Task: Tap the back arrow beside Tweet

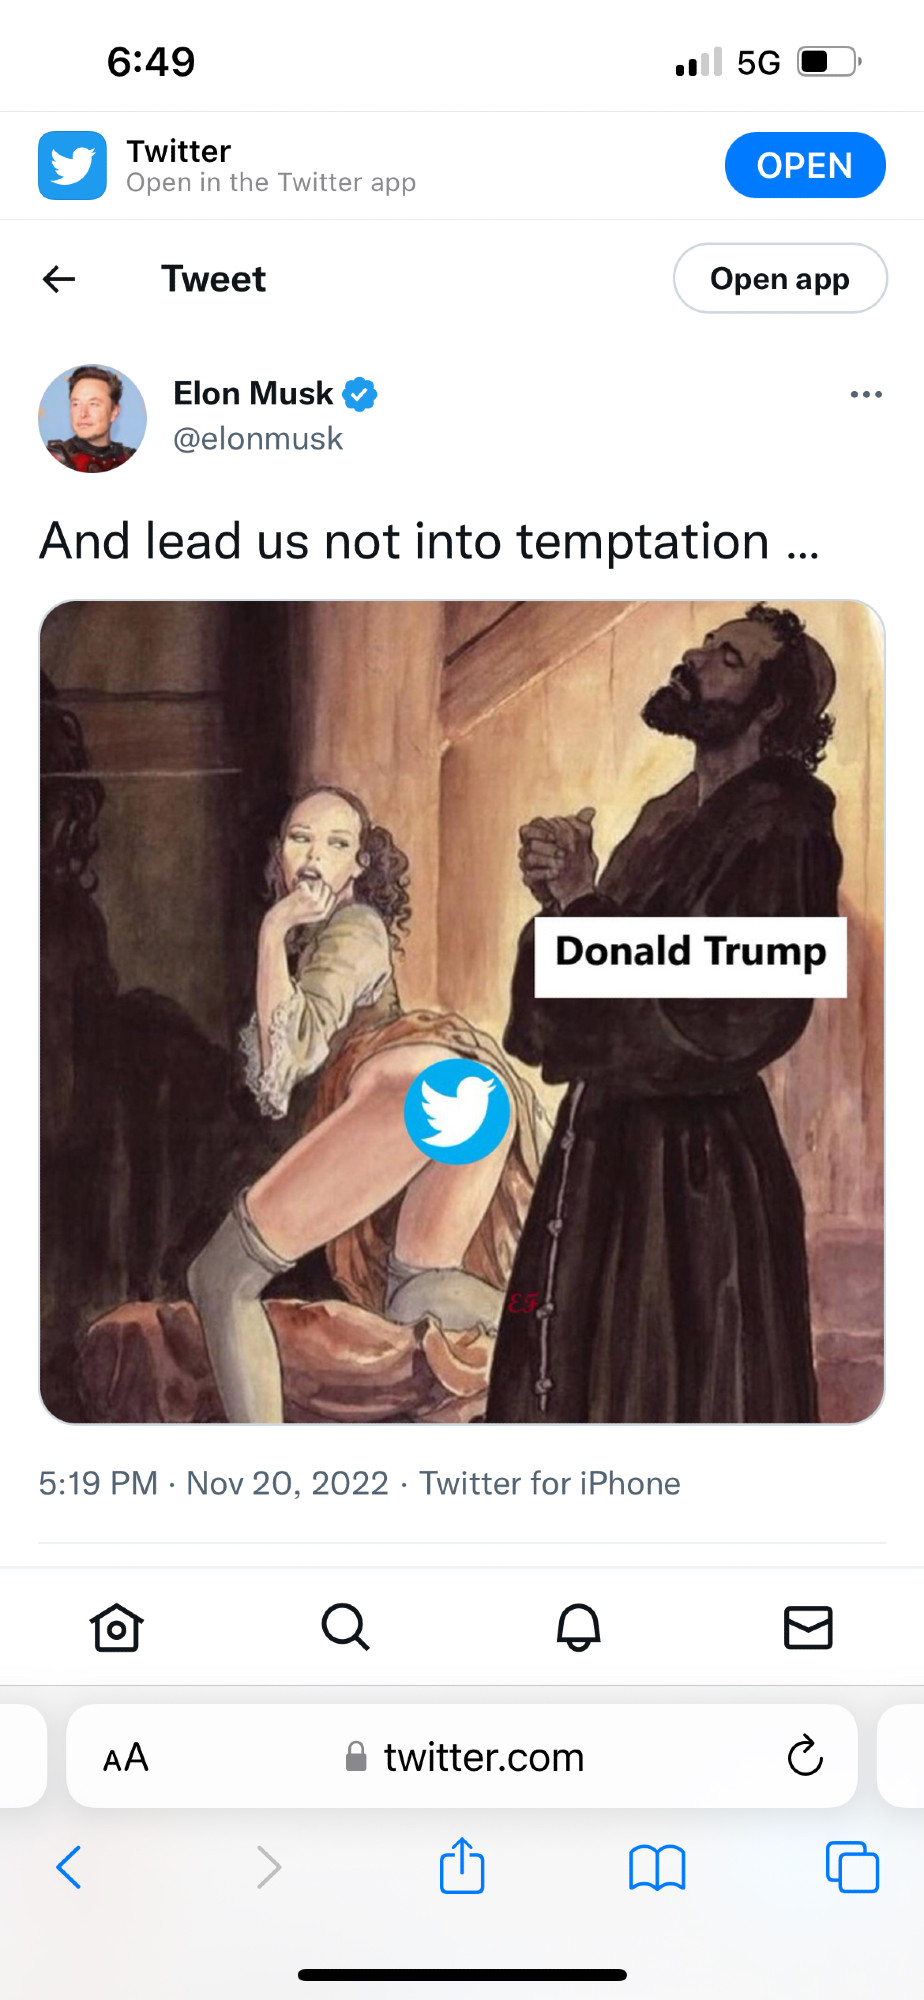Action: [59, 279]
